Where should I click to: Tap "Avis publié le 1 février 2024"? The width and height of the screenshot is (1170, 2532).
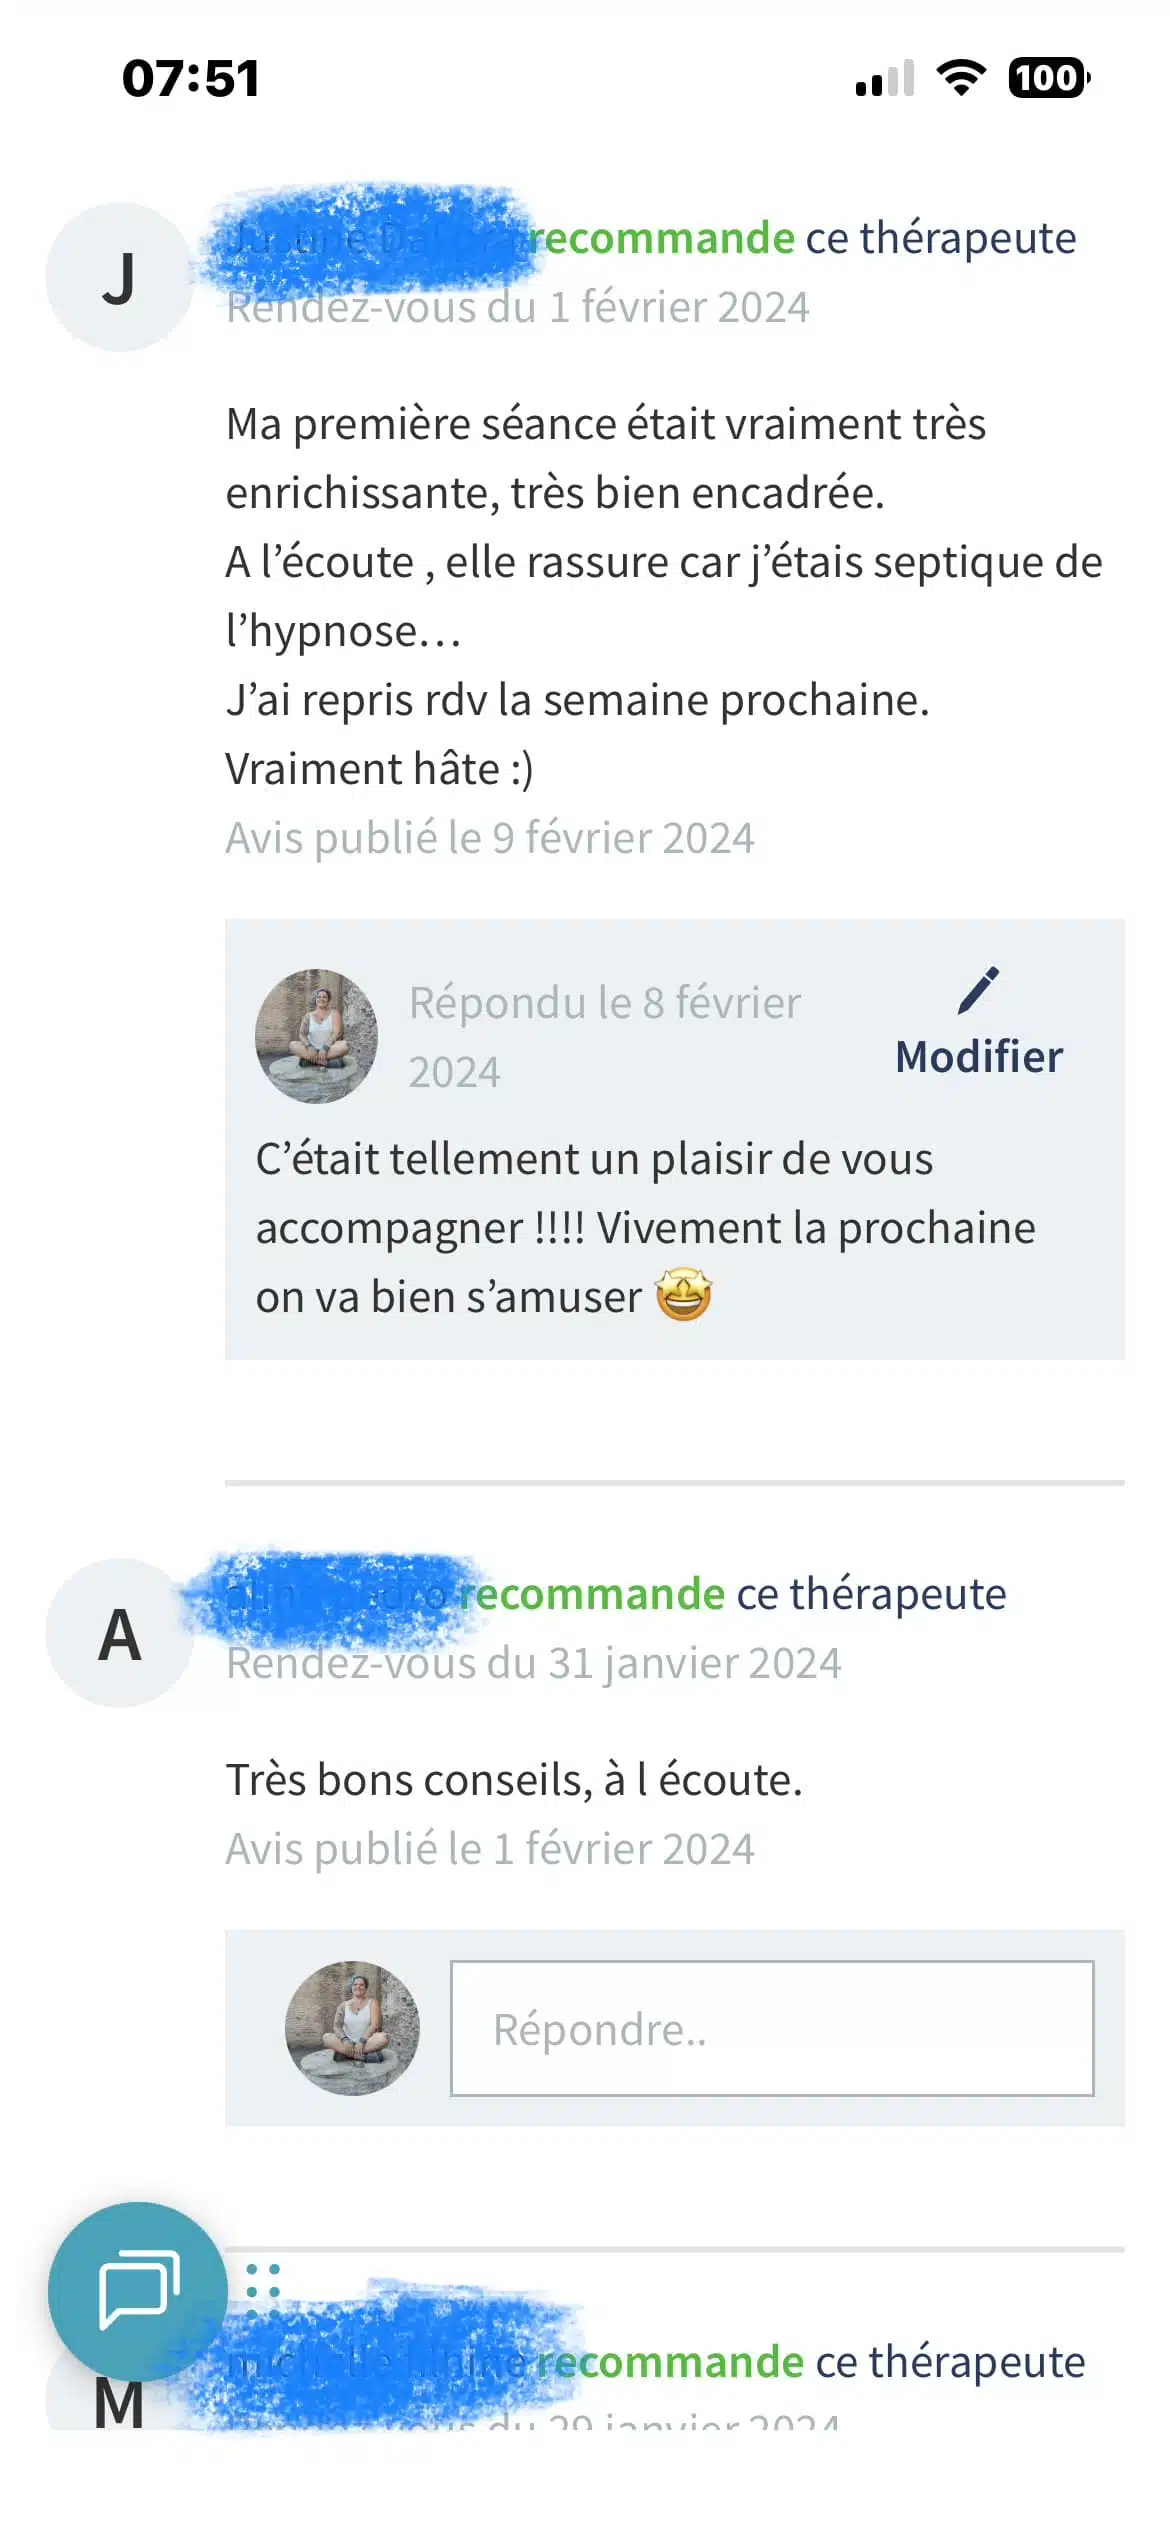[x=489, y=1849]
